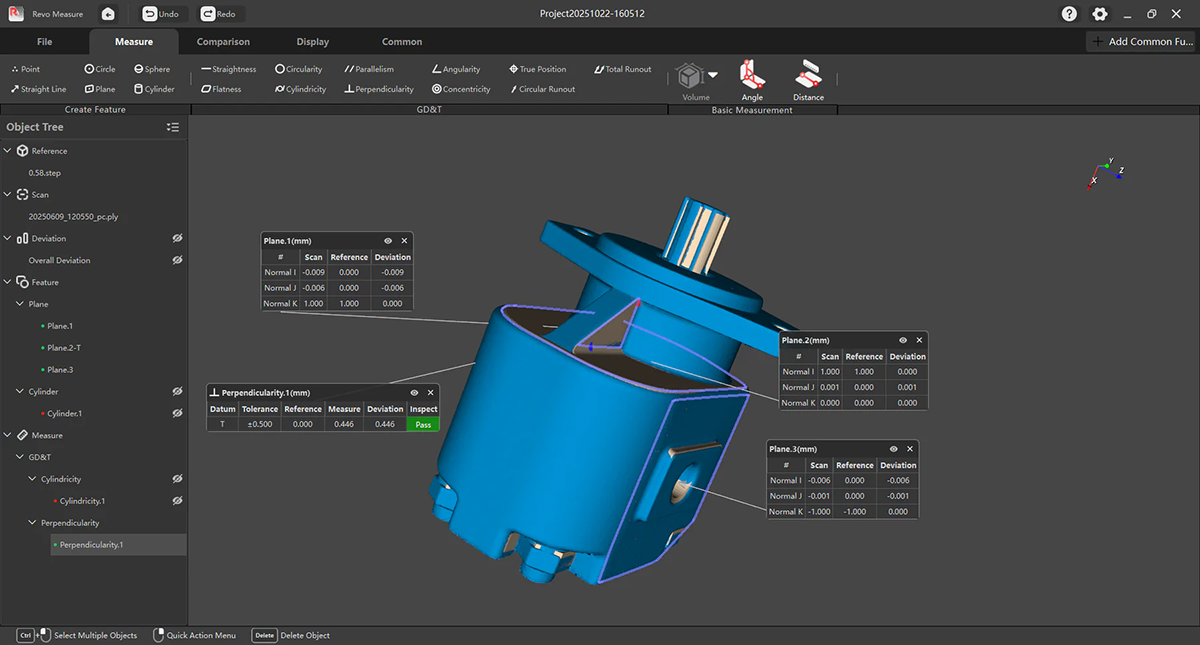Collapse the Feature tree node
The height and width of the screenshot is (645, 1200).
tap(8, 282)
